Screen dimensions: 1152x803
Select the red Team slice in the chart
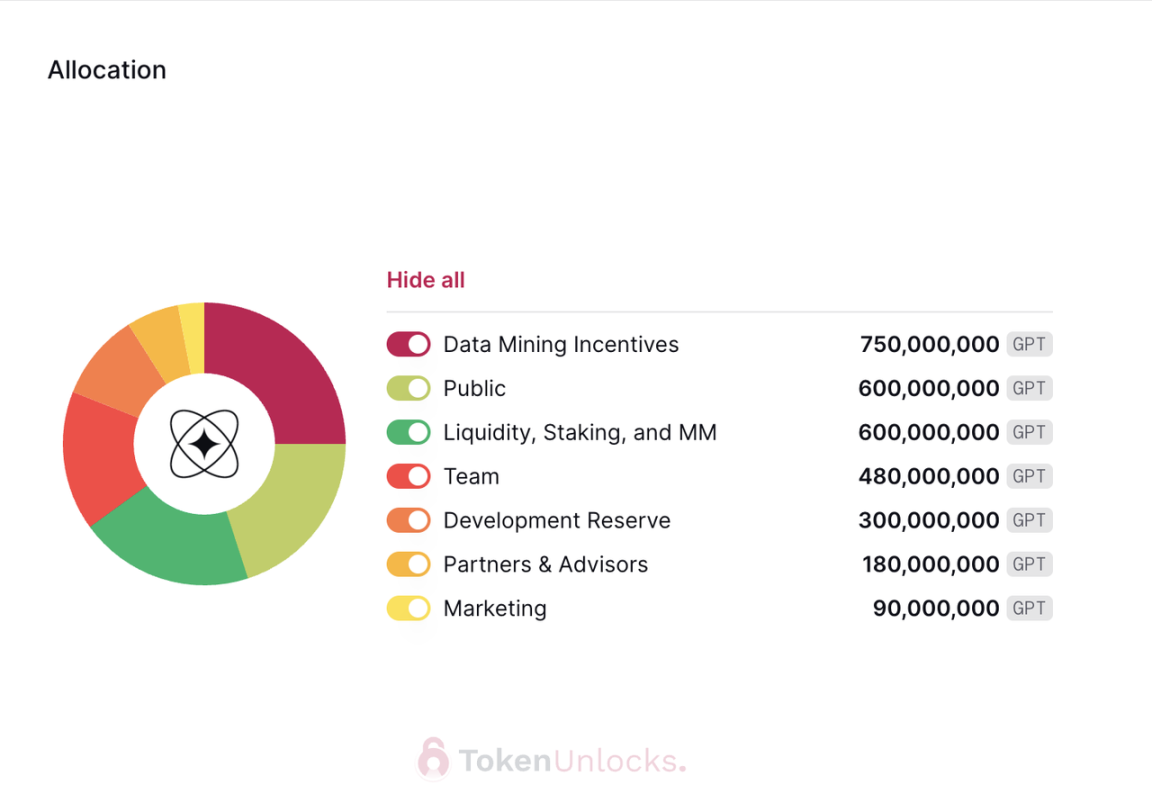coord(98,455)
